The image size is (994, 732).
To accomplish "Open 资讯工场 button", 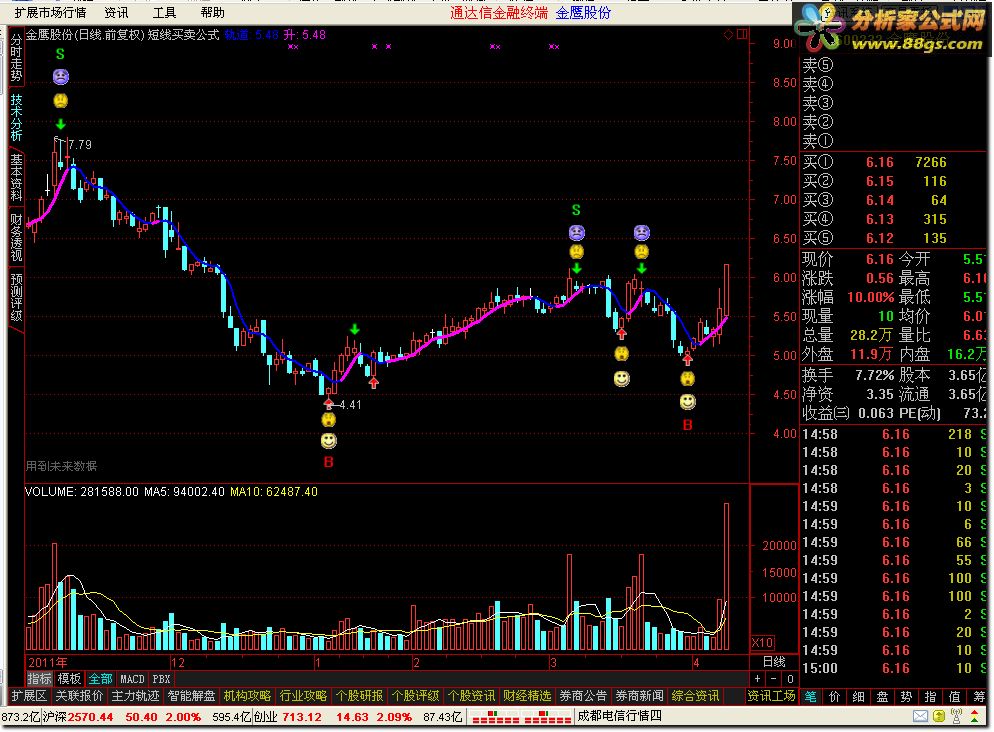I will coord(771,696).
